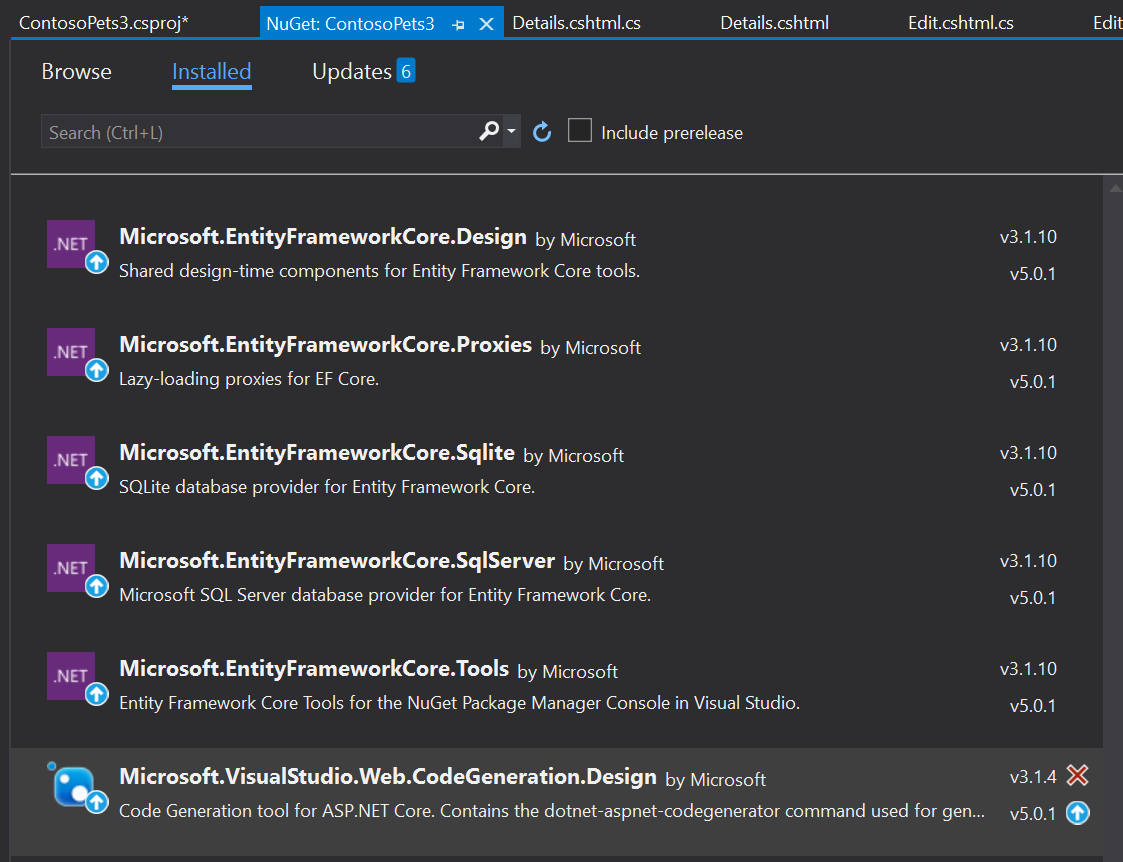Click 'Lazy-loading proxies for EF Core.' description
Viewport: 1123px width, 862px height.
[249, 379]
